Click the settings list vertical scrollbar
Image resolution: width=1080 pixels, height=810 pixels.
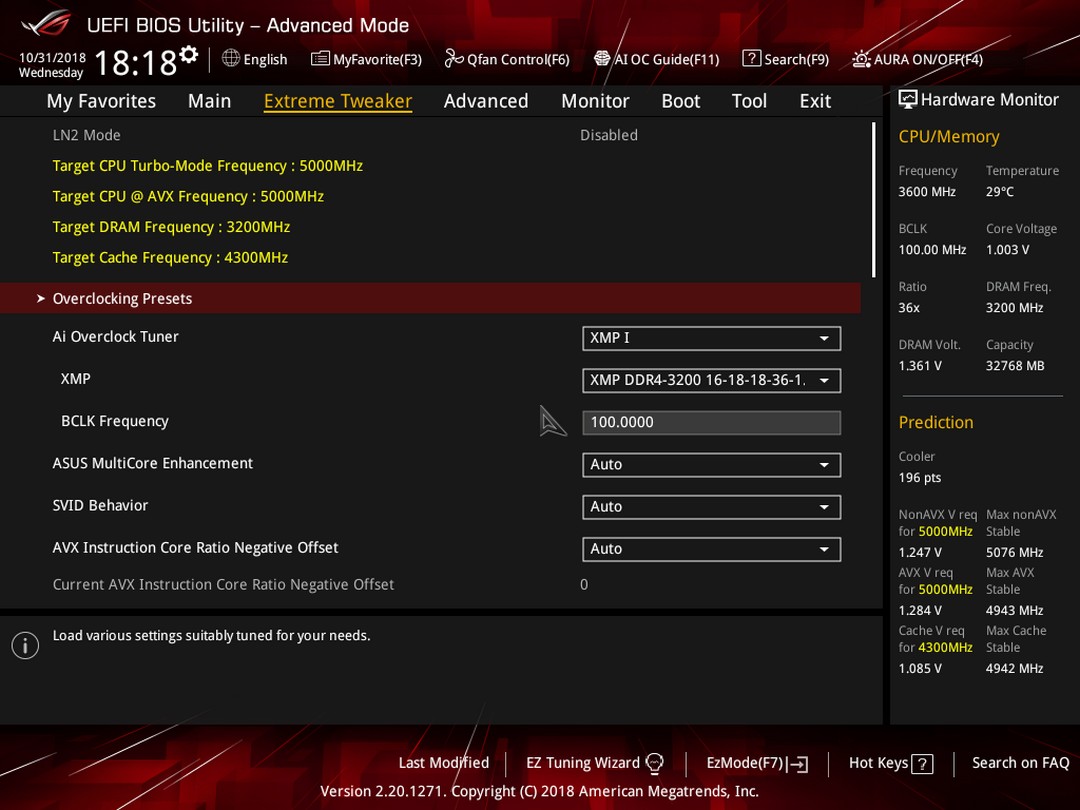(x=873, y=200)
